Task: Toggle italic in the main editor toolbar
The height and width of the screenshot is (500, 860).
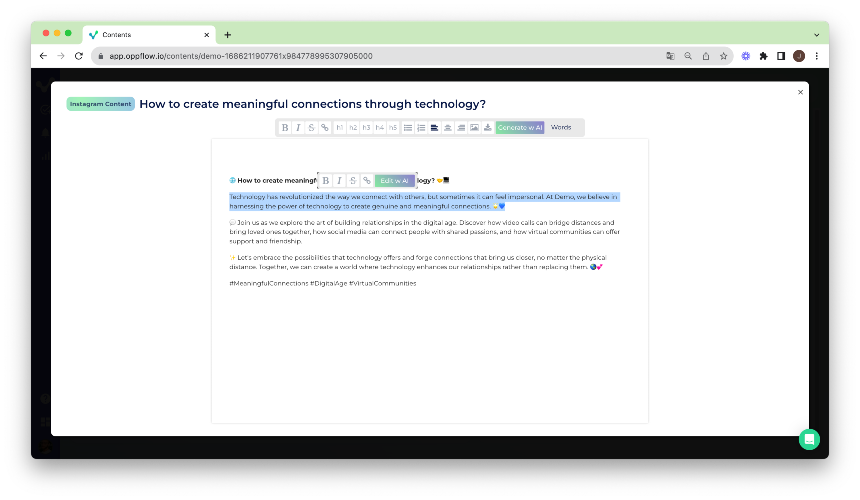Action: (x=298, y=128)
